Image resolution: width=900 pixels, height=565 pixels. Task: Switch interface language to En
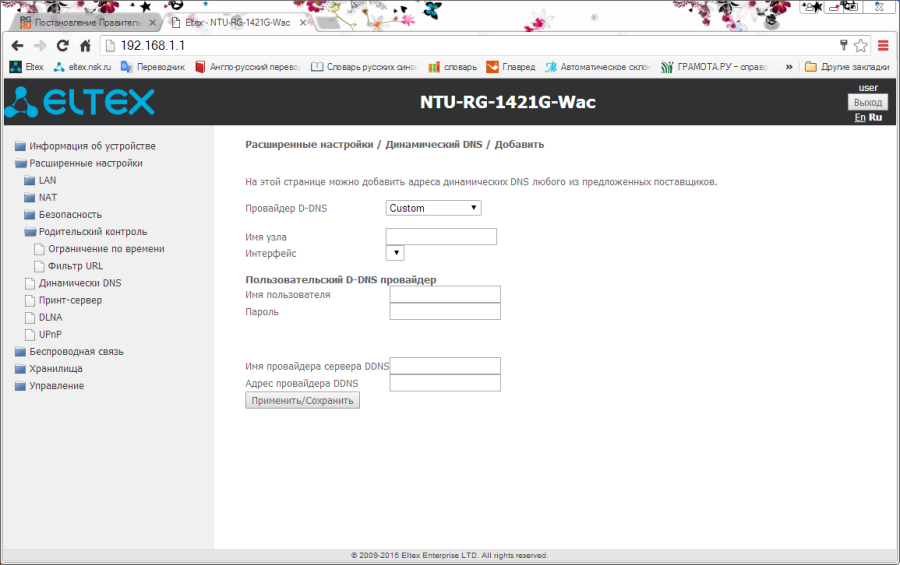[x=859, y=117]
